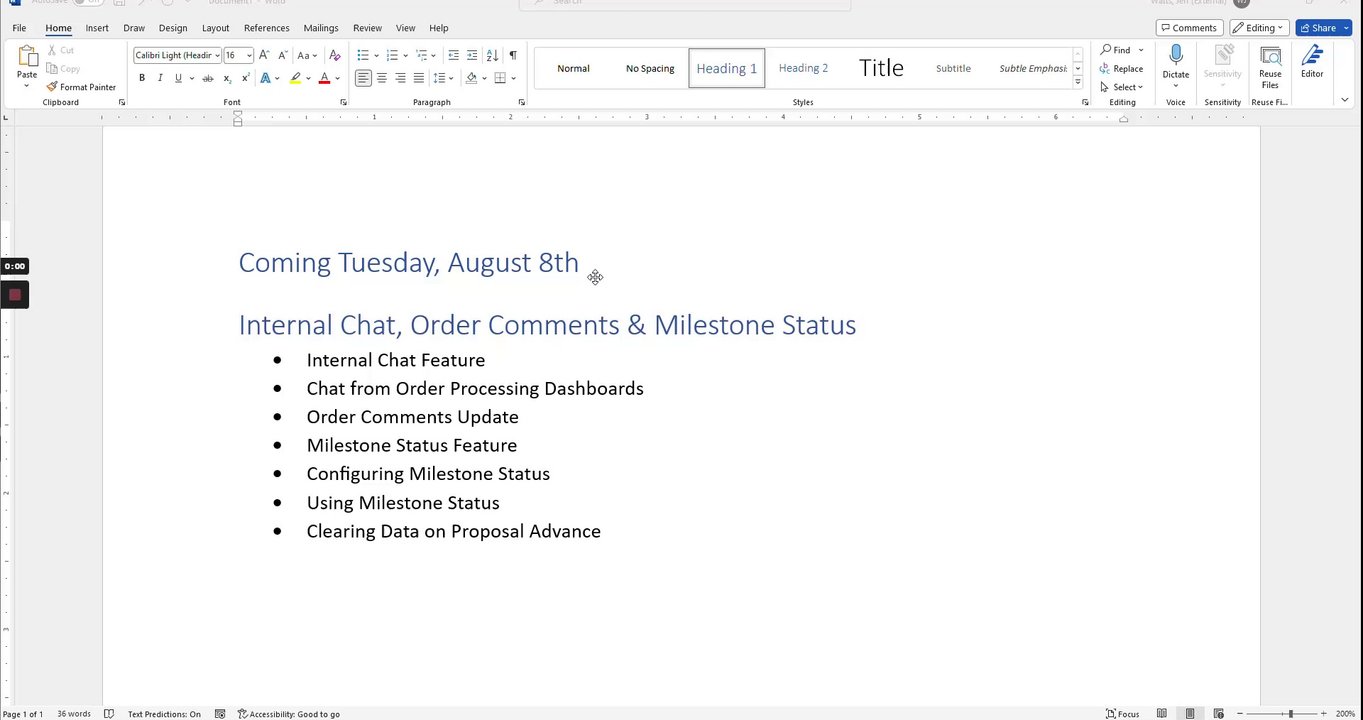Open the File menu
Viewport: 1363px width, 720px height.
[x=19, y=28]
